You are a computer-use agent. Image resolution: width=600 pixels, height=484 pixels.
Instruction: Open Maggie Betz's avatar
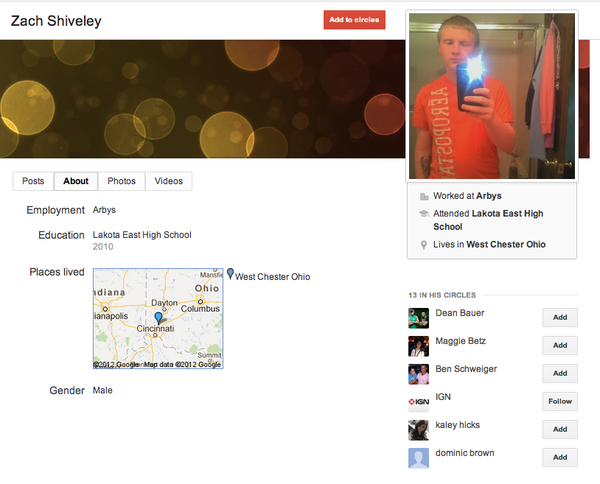click(418, 346)
